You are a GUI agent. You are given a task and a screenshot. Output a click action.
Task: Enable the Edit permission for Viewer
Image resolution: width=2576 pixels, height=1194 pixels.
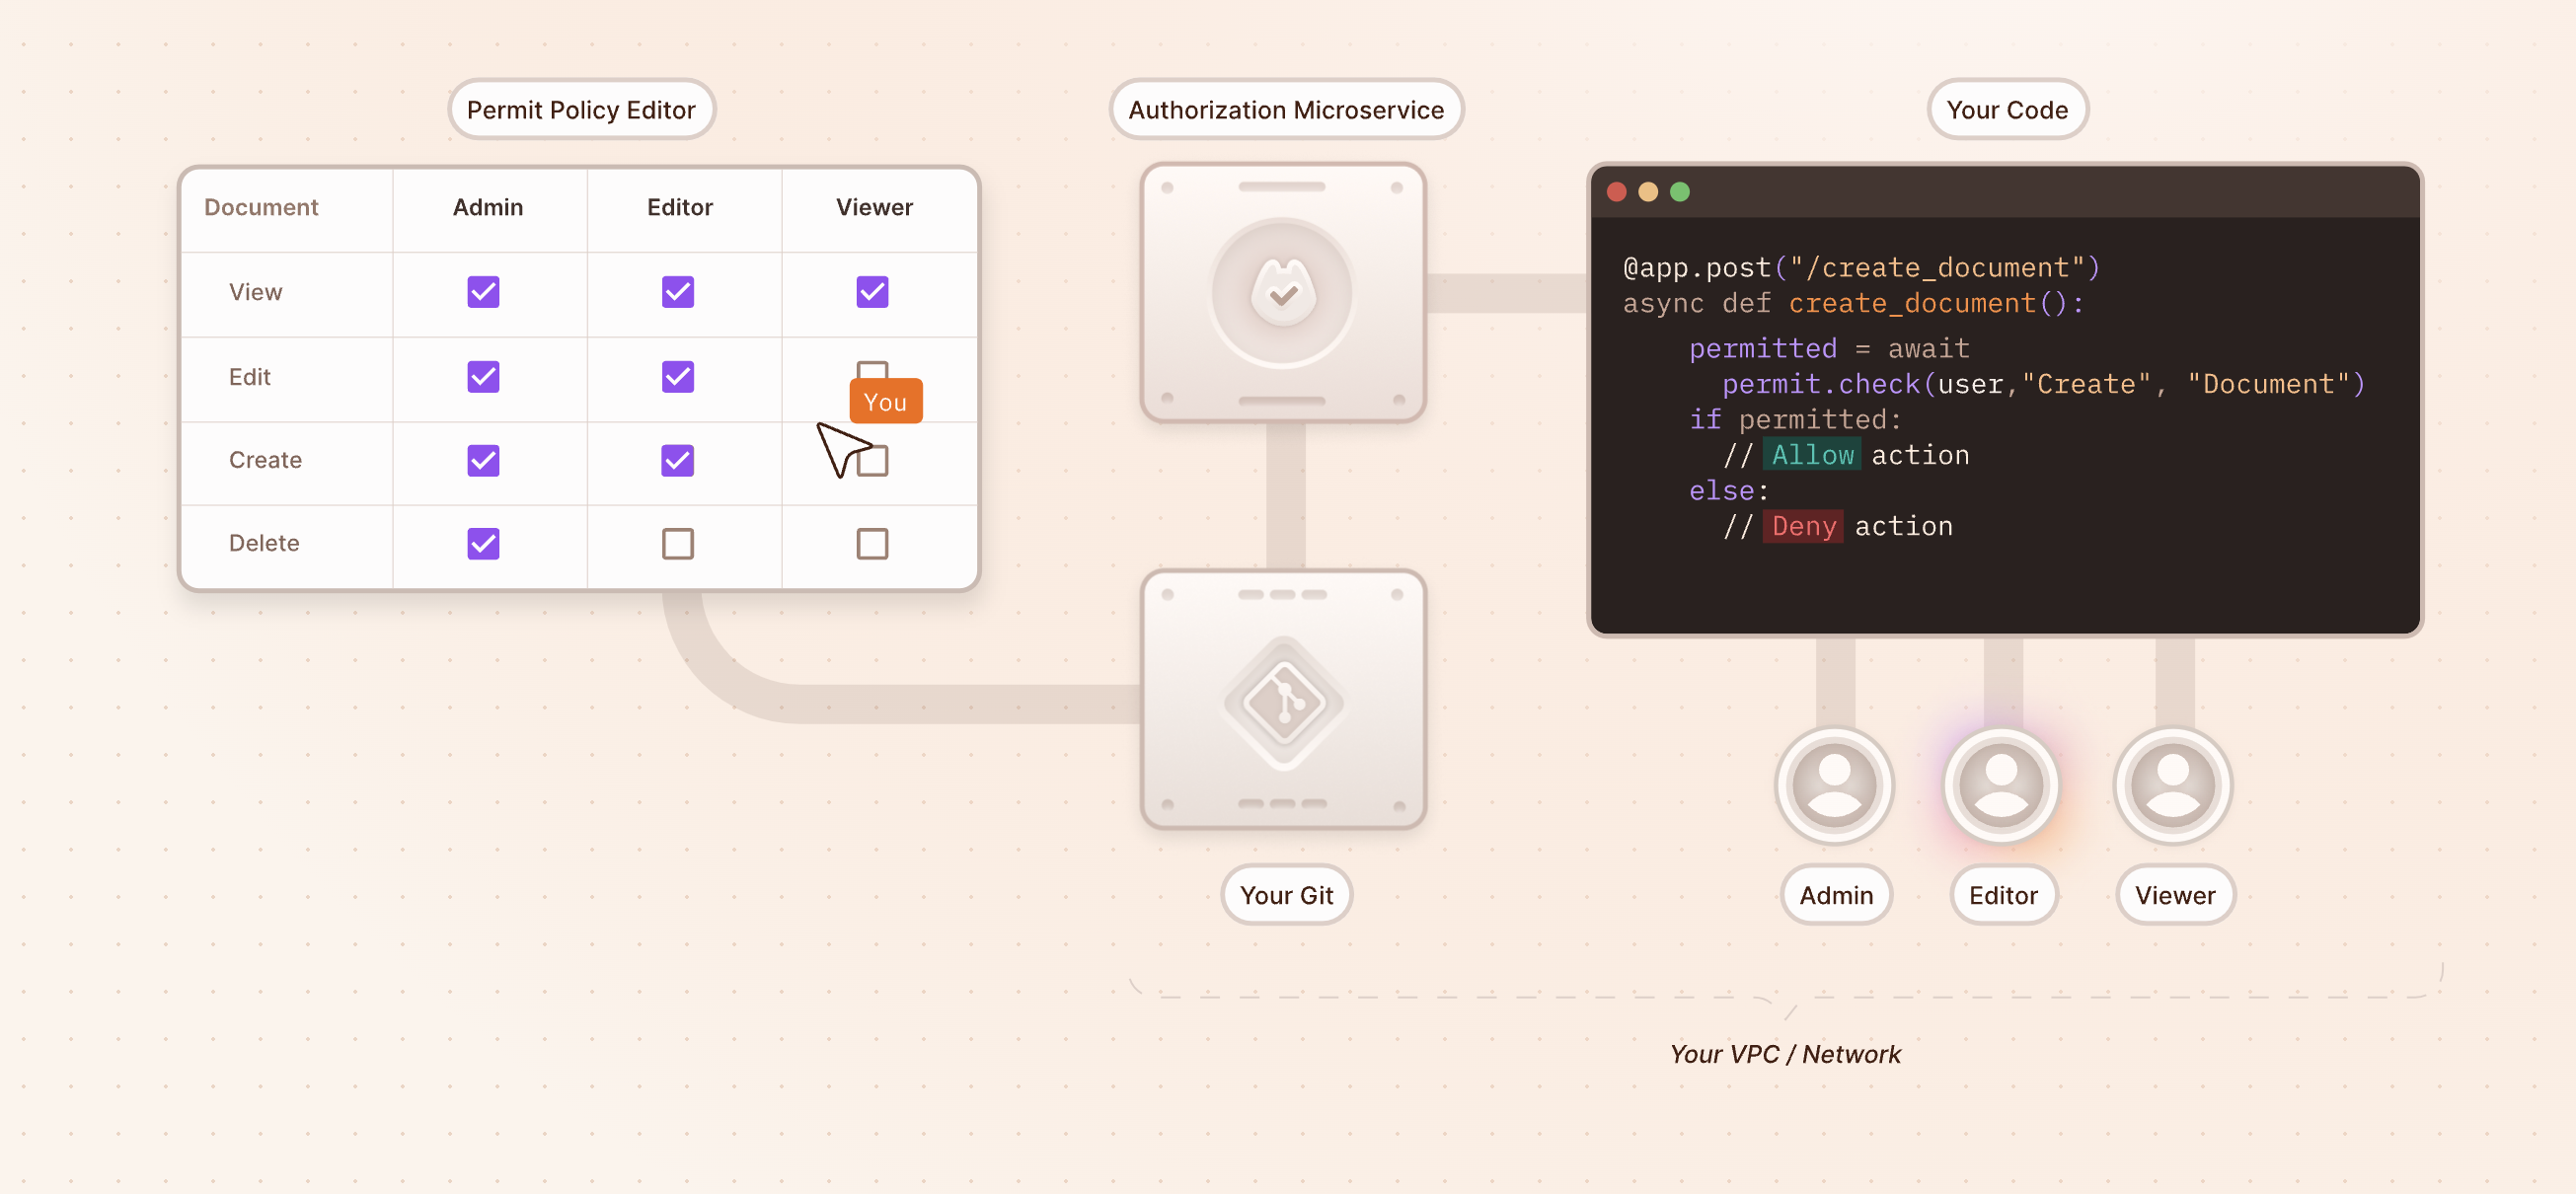point(872,372)
